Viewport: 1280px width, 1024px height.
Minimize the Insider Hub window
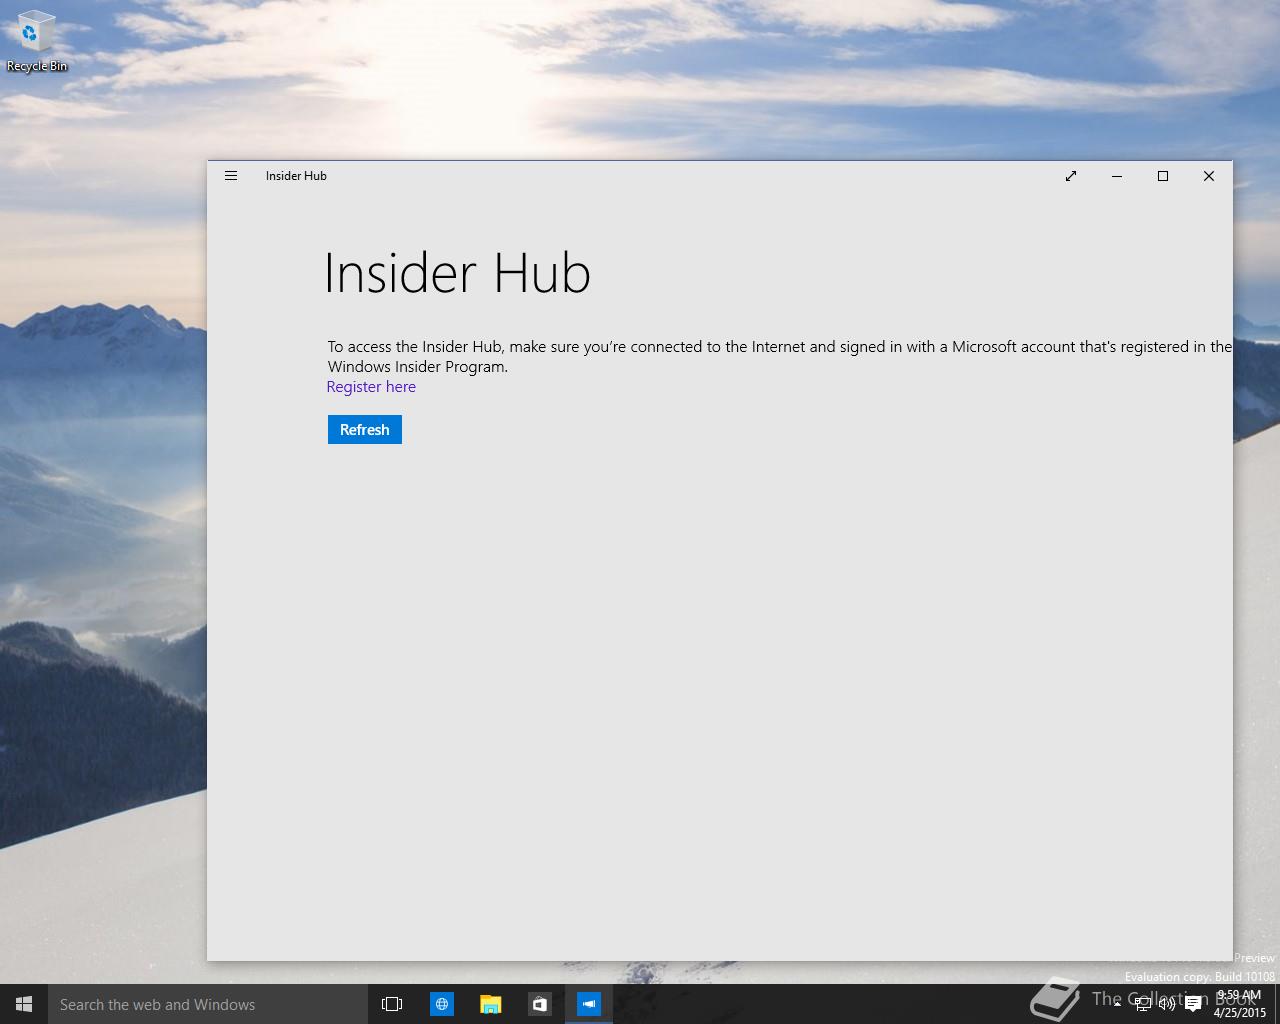[1117, 176]
